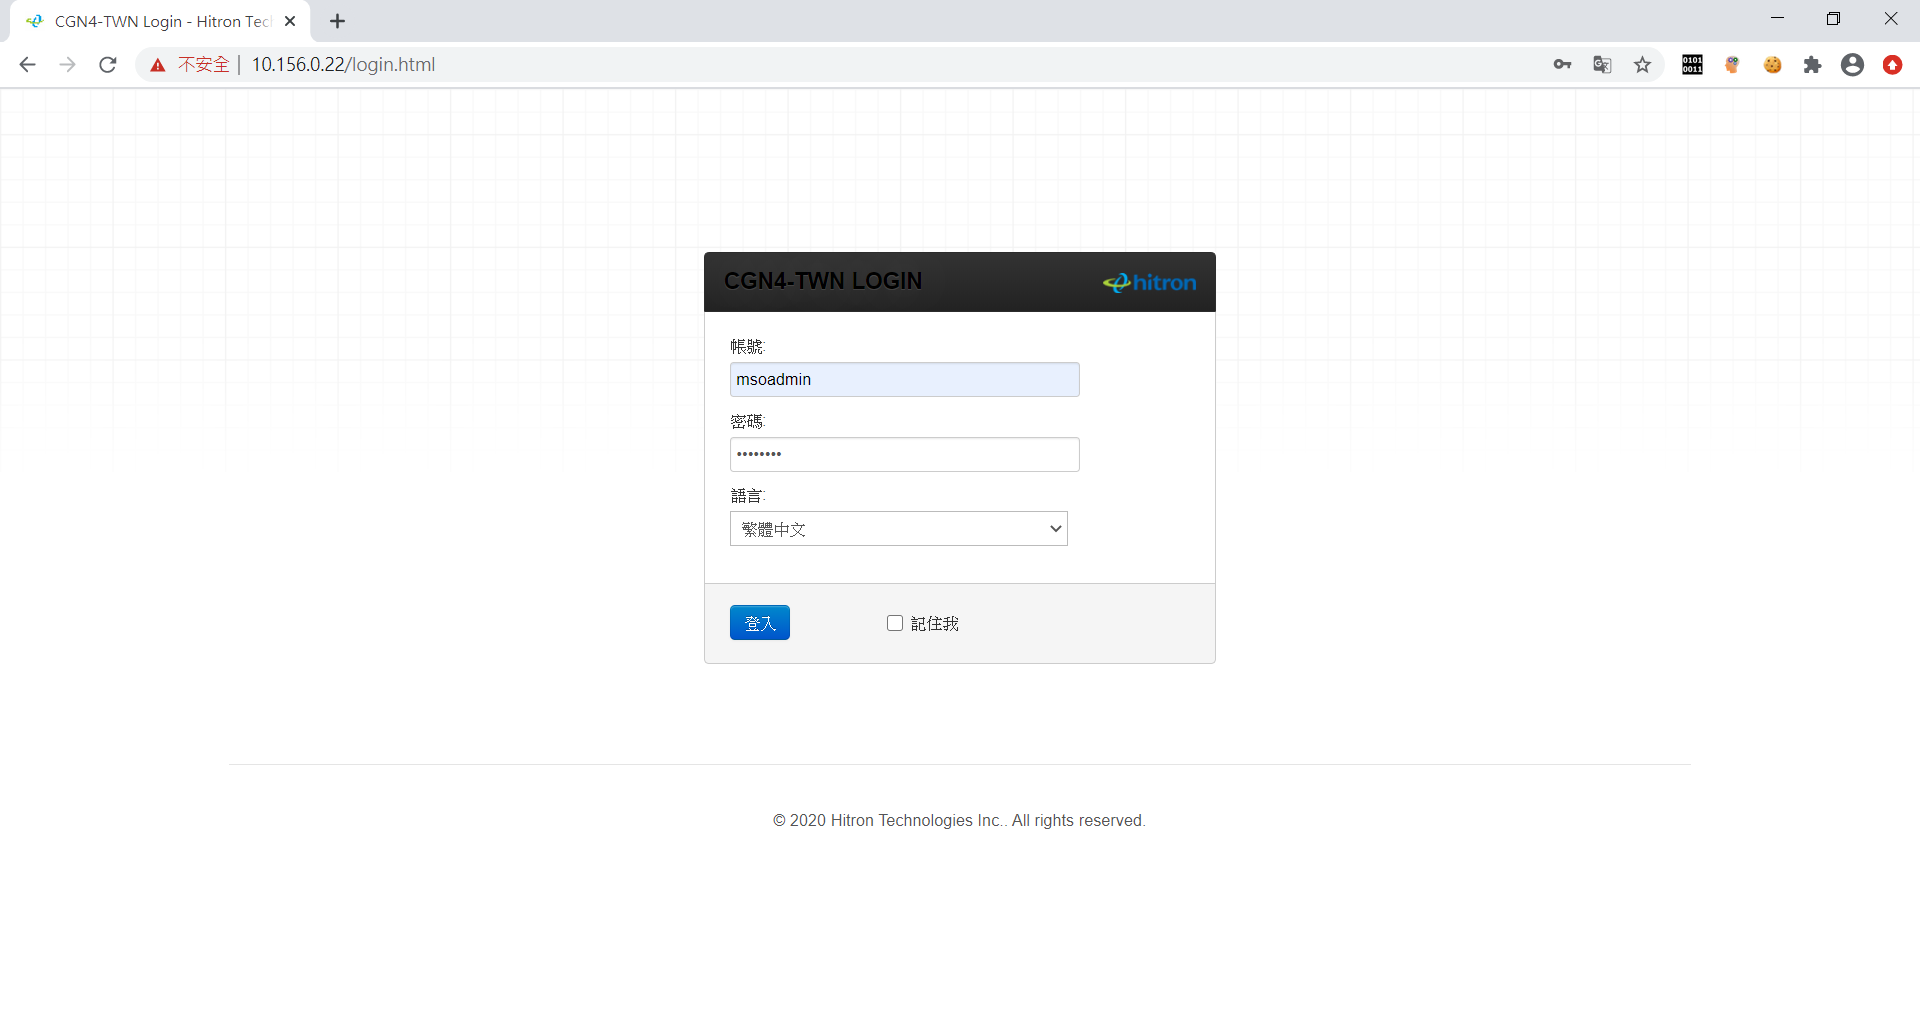Image resolution: width=1920 pixels, height=1030 pixels.
Task: Toggle the 記住我 remember me checkbox
Action: (x=895, y=623)
